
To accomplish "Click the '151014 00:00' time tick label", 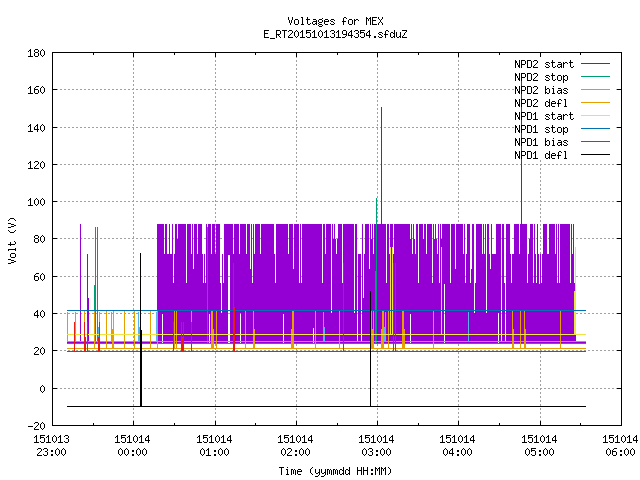I will tap(133, 446).
